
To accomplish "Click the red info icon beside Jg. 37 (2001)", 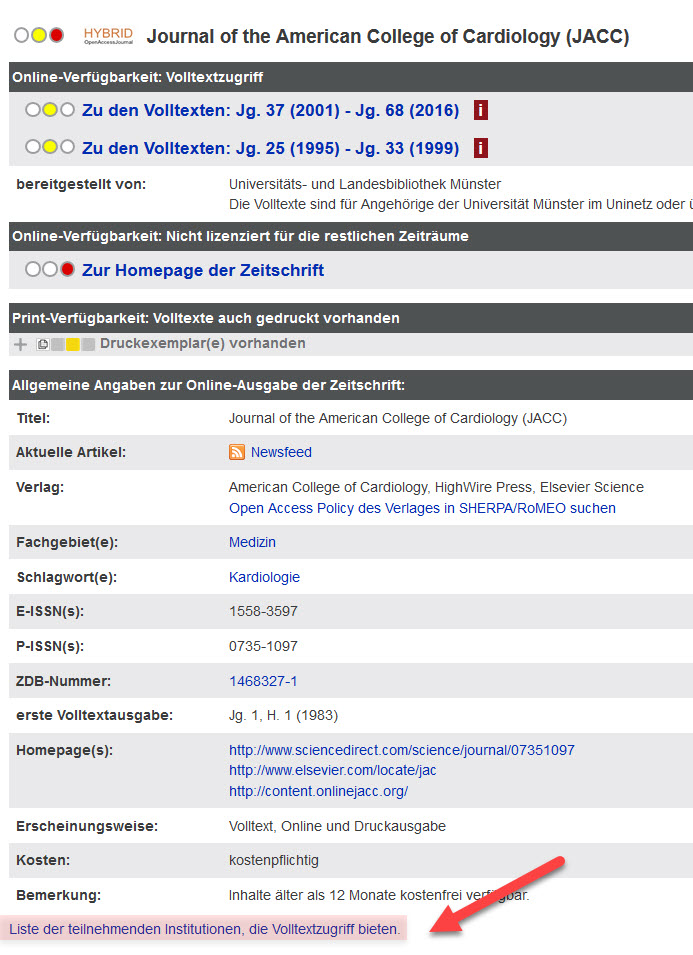I will click(481, 110).
